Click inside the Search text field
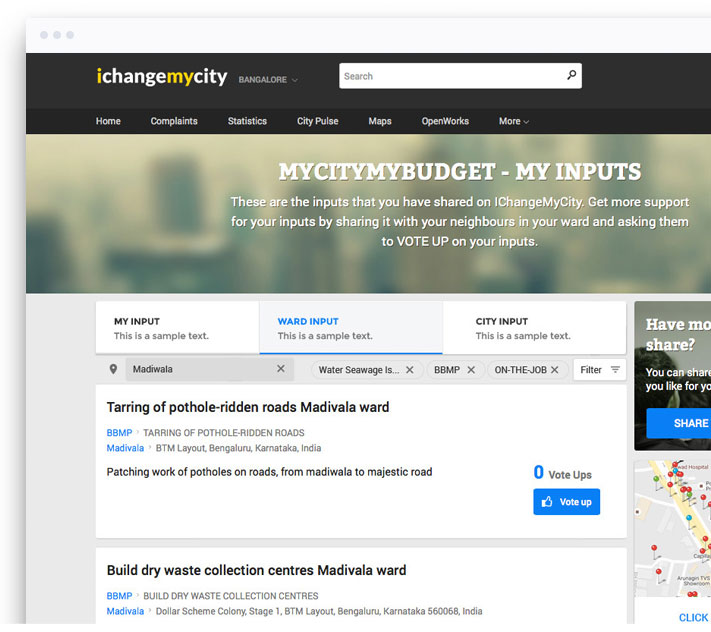 tap(450, 76)
